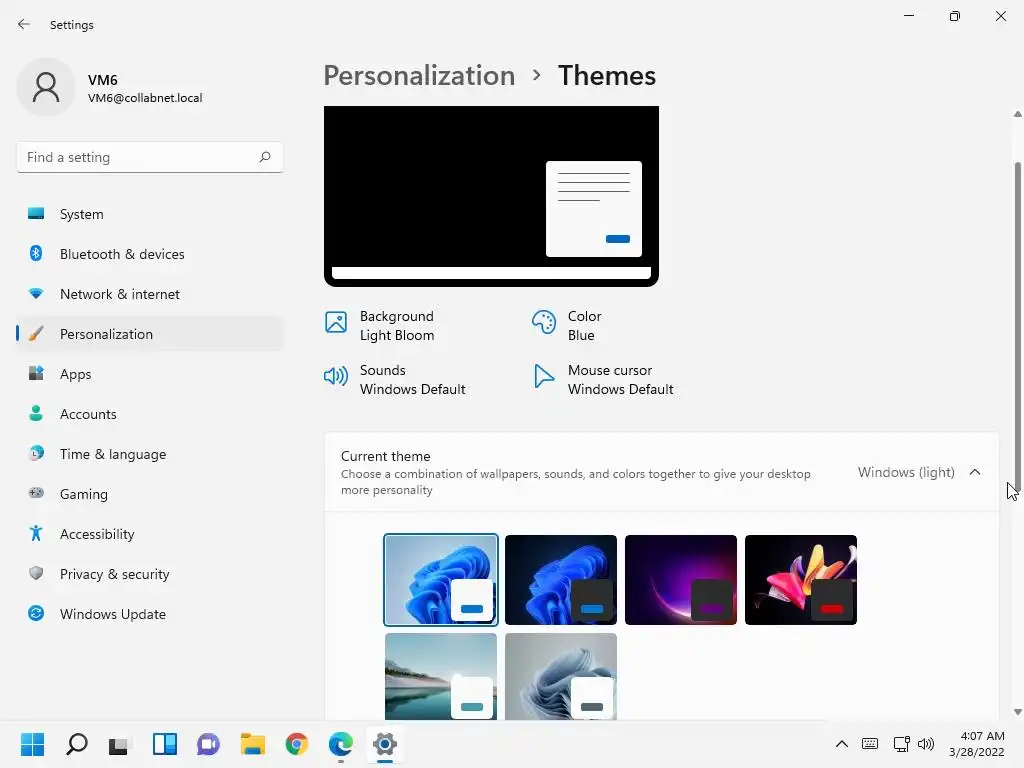This screenshot has height=768, width=1024.
Task: Launch Google Chrome from taskbar
Action: pos(296,744)
